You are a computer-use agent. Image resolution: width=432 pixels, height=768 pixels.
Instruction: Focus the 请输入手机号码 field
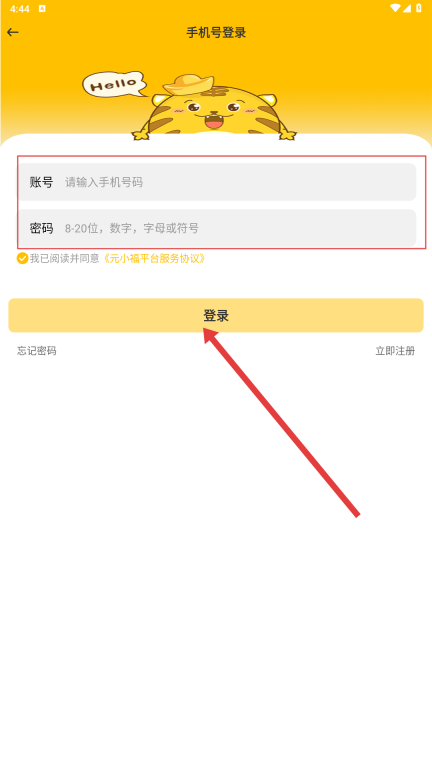(217, 182)
